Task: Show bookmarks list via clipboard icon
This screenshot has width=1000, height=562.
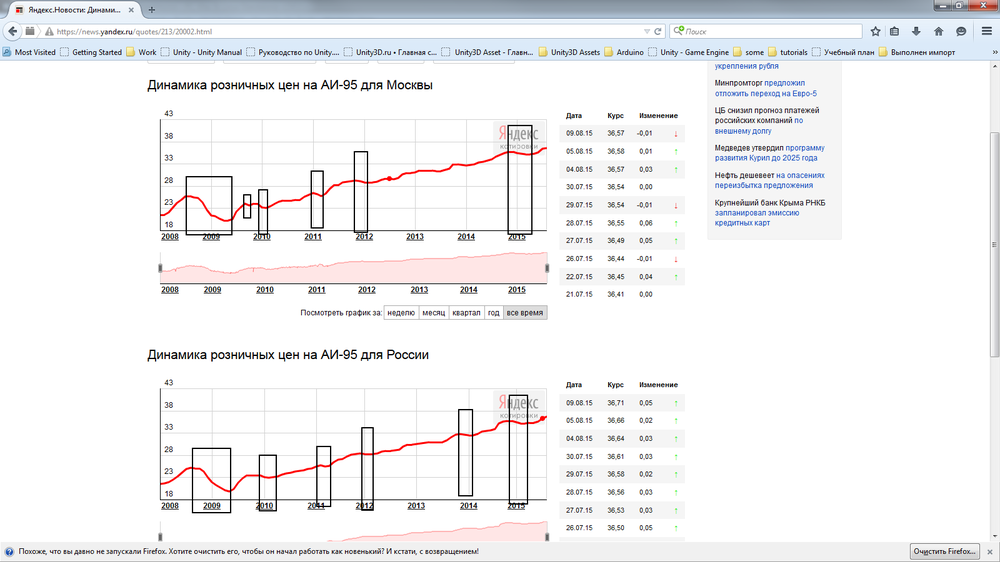Action: [x=895, y=31]
